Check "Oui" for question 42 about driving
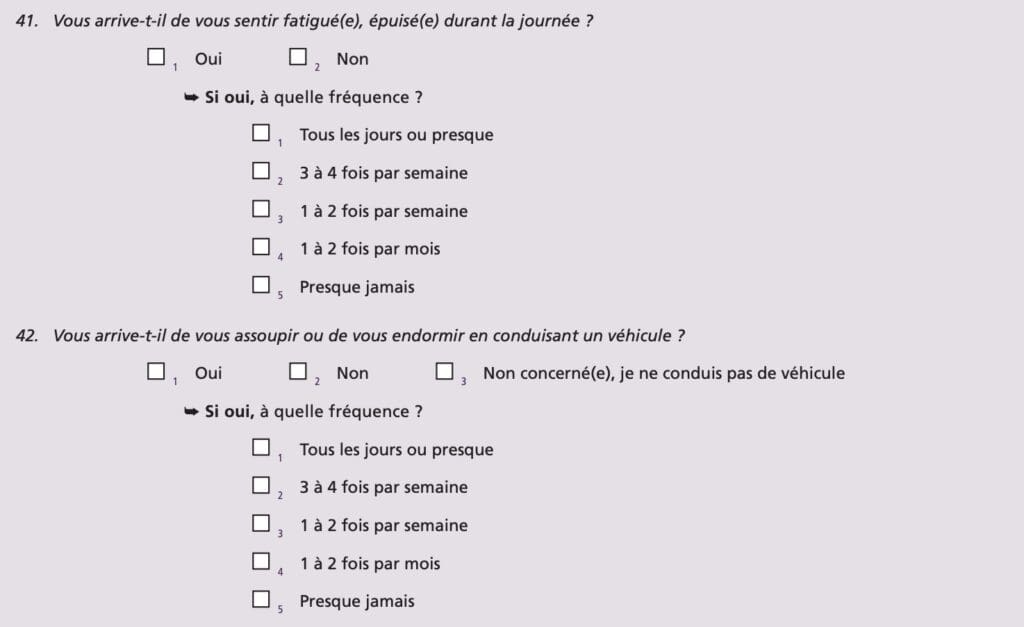The width and height of the screenshot is (1024, 627). (156, 372)
